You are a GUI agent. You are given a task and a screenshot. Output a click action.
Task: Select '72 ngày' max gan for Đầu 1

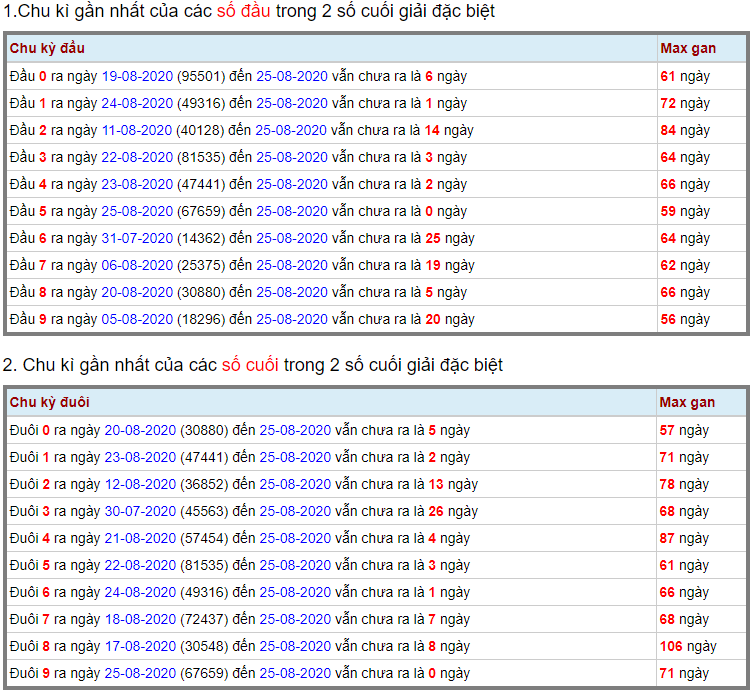(685, 103)
